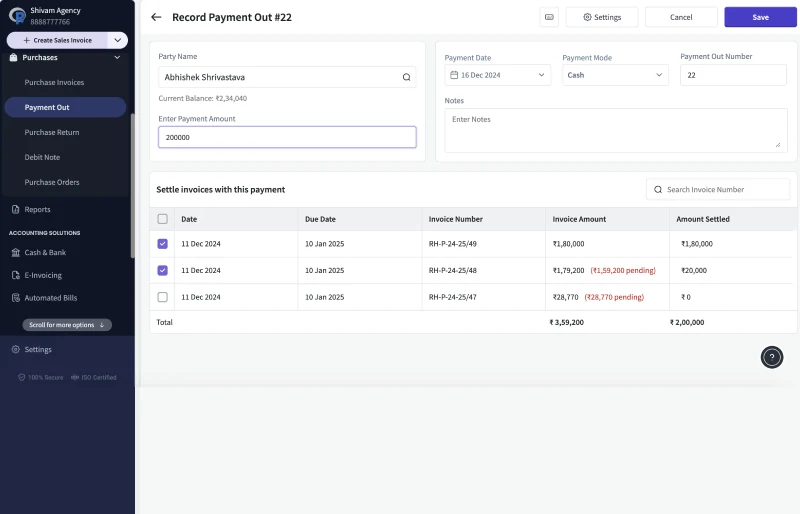Open the Payment Date dropdown
The height and width of the screenshot is (514, 800).
[497, 75]
